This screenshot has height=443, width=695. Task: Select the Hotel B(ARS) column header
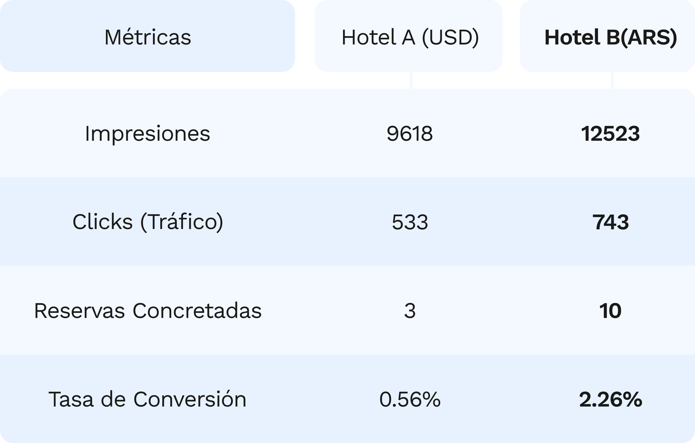pyautogui.click(x=610, y=38)
